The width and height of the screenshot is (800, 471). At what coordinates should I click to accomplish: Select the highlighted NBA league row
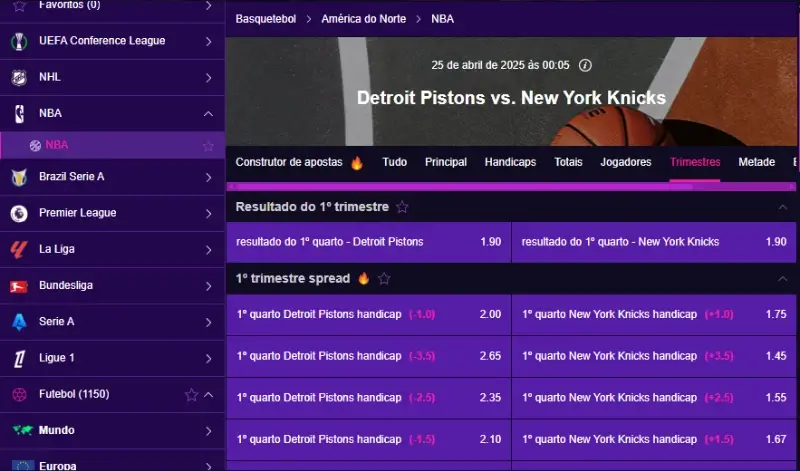[x=112, y=145]
